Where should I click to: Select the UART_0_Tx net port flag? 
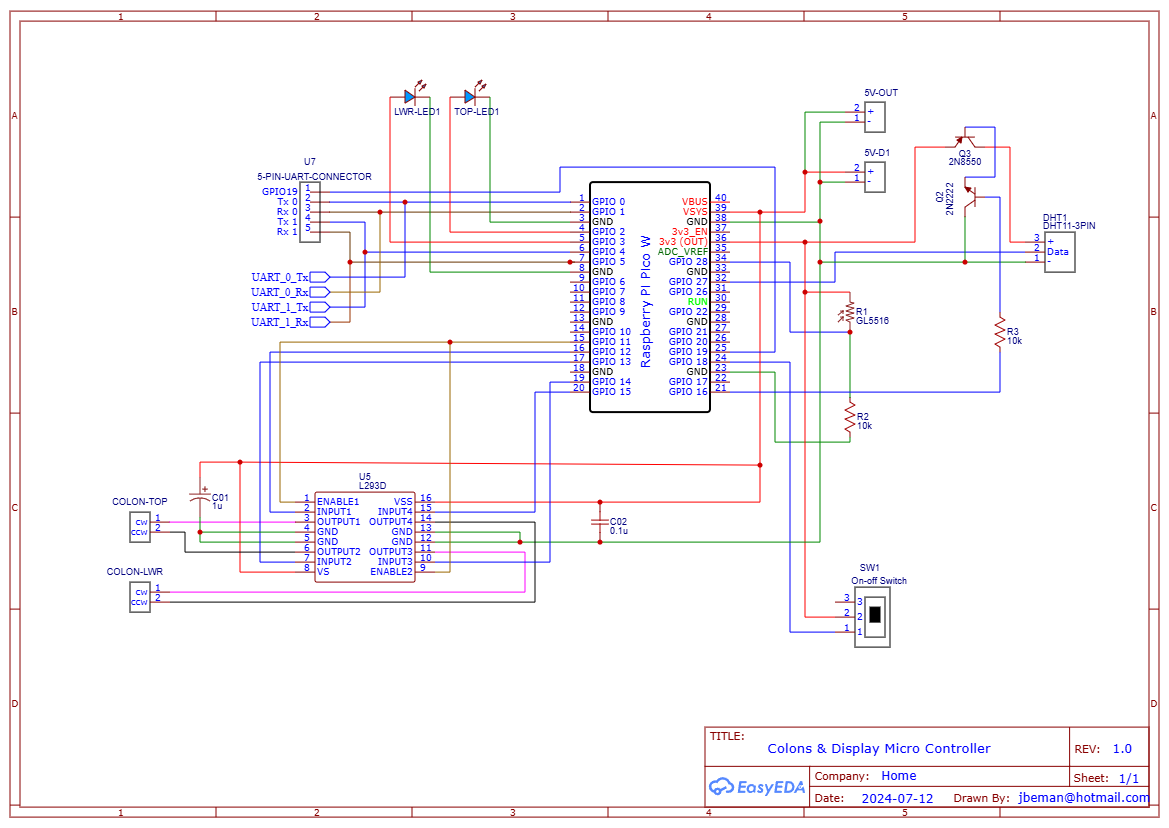[319, 277]
